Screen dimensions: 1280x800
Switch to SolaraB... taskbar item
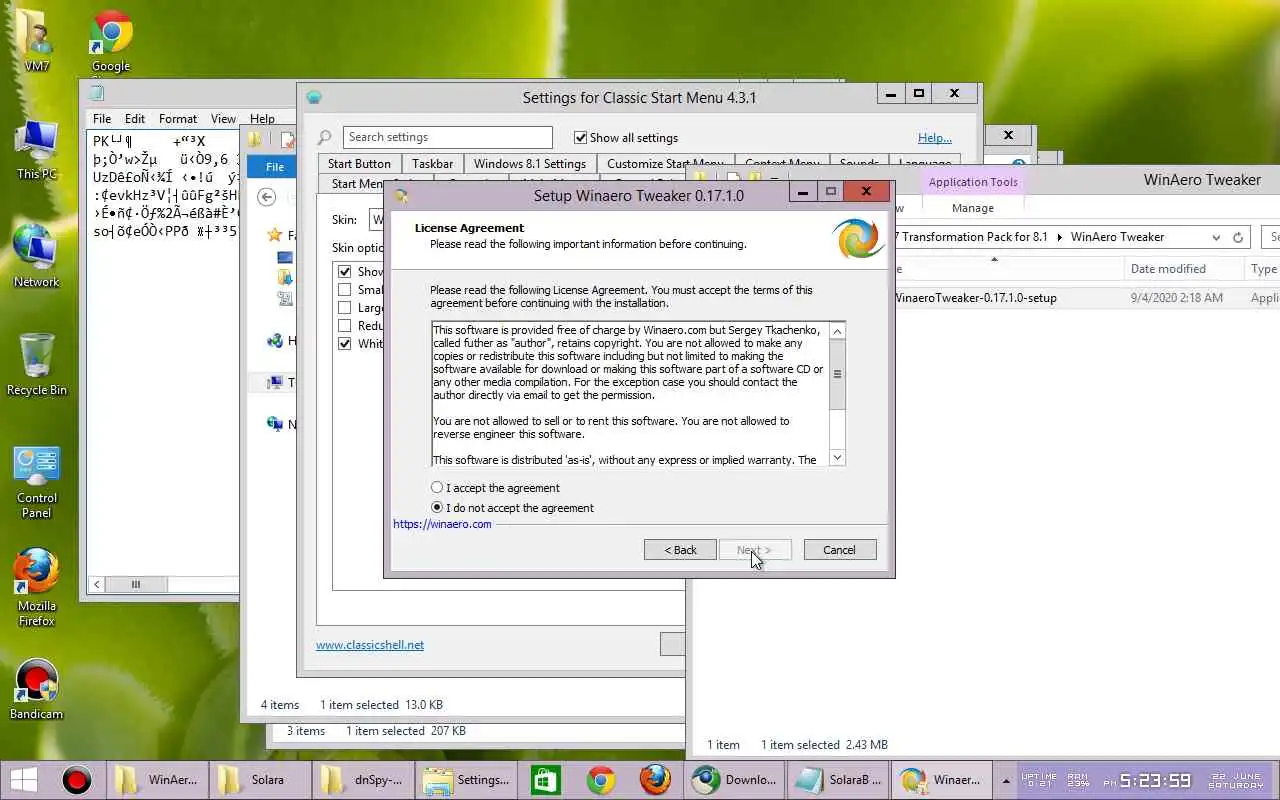(838, 780)
